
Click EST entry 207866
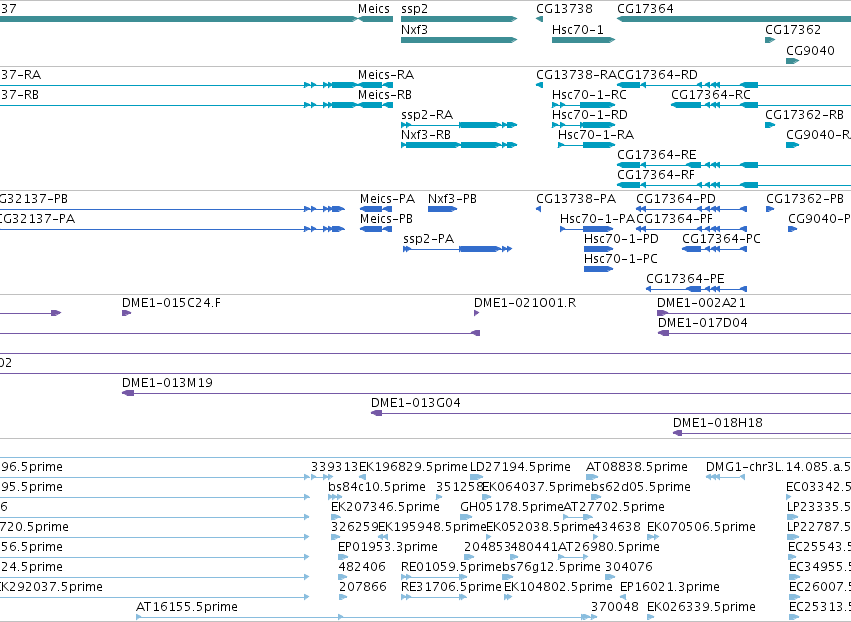[x=363, y=587]
